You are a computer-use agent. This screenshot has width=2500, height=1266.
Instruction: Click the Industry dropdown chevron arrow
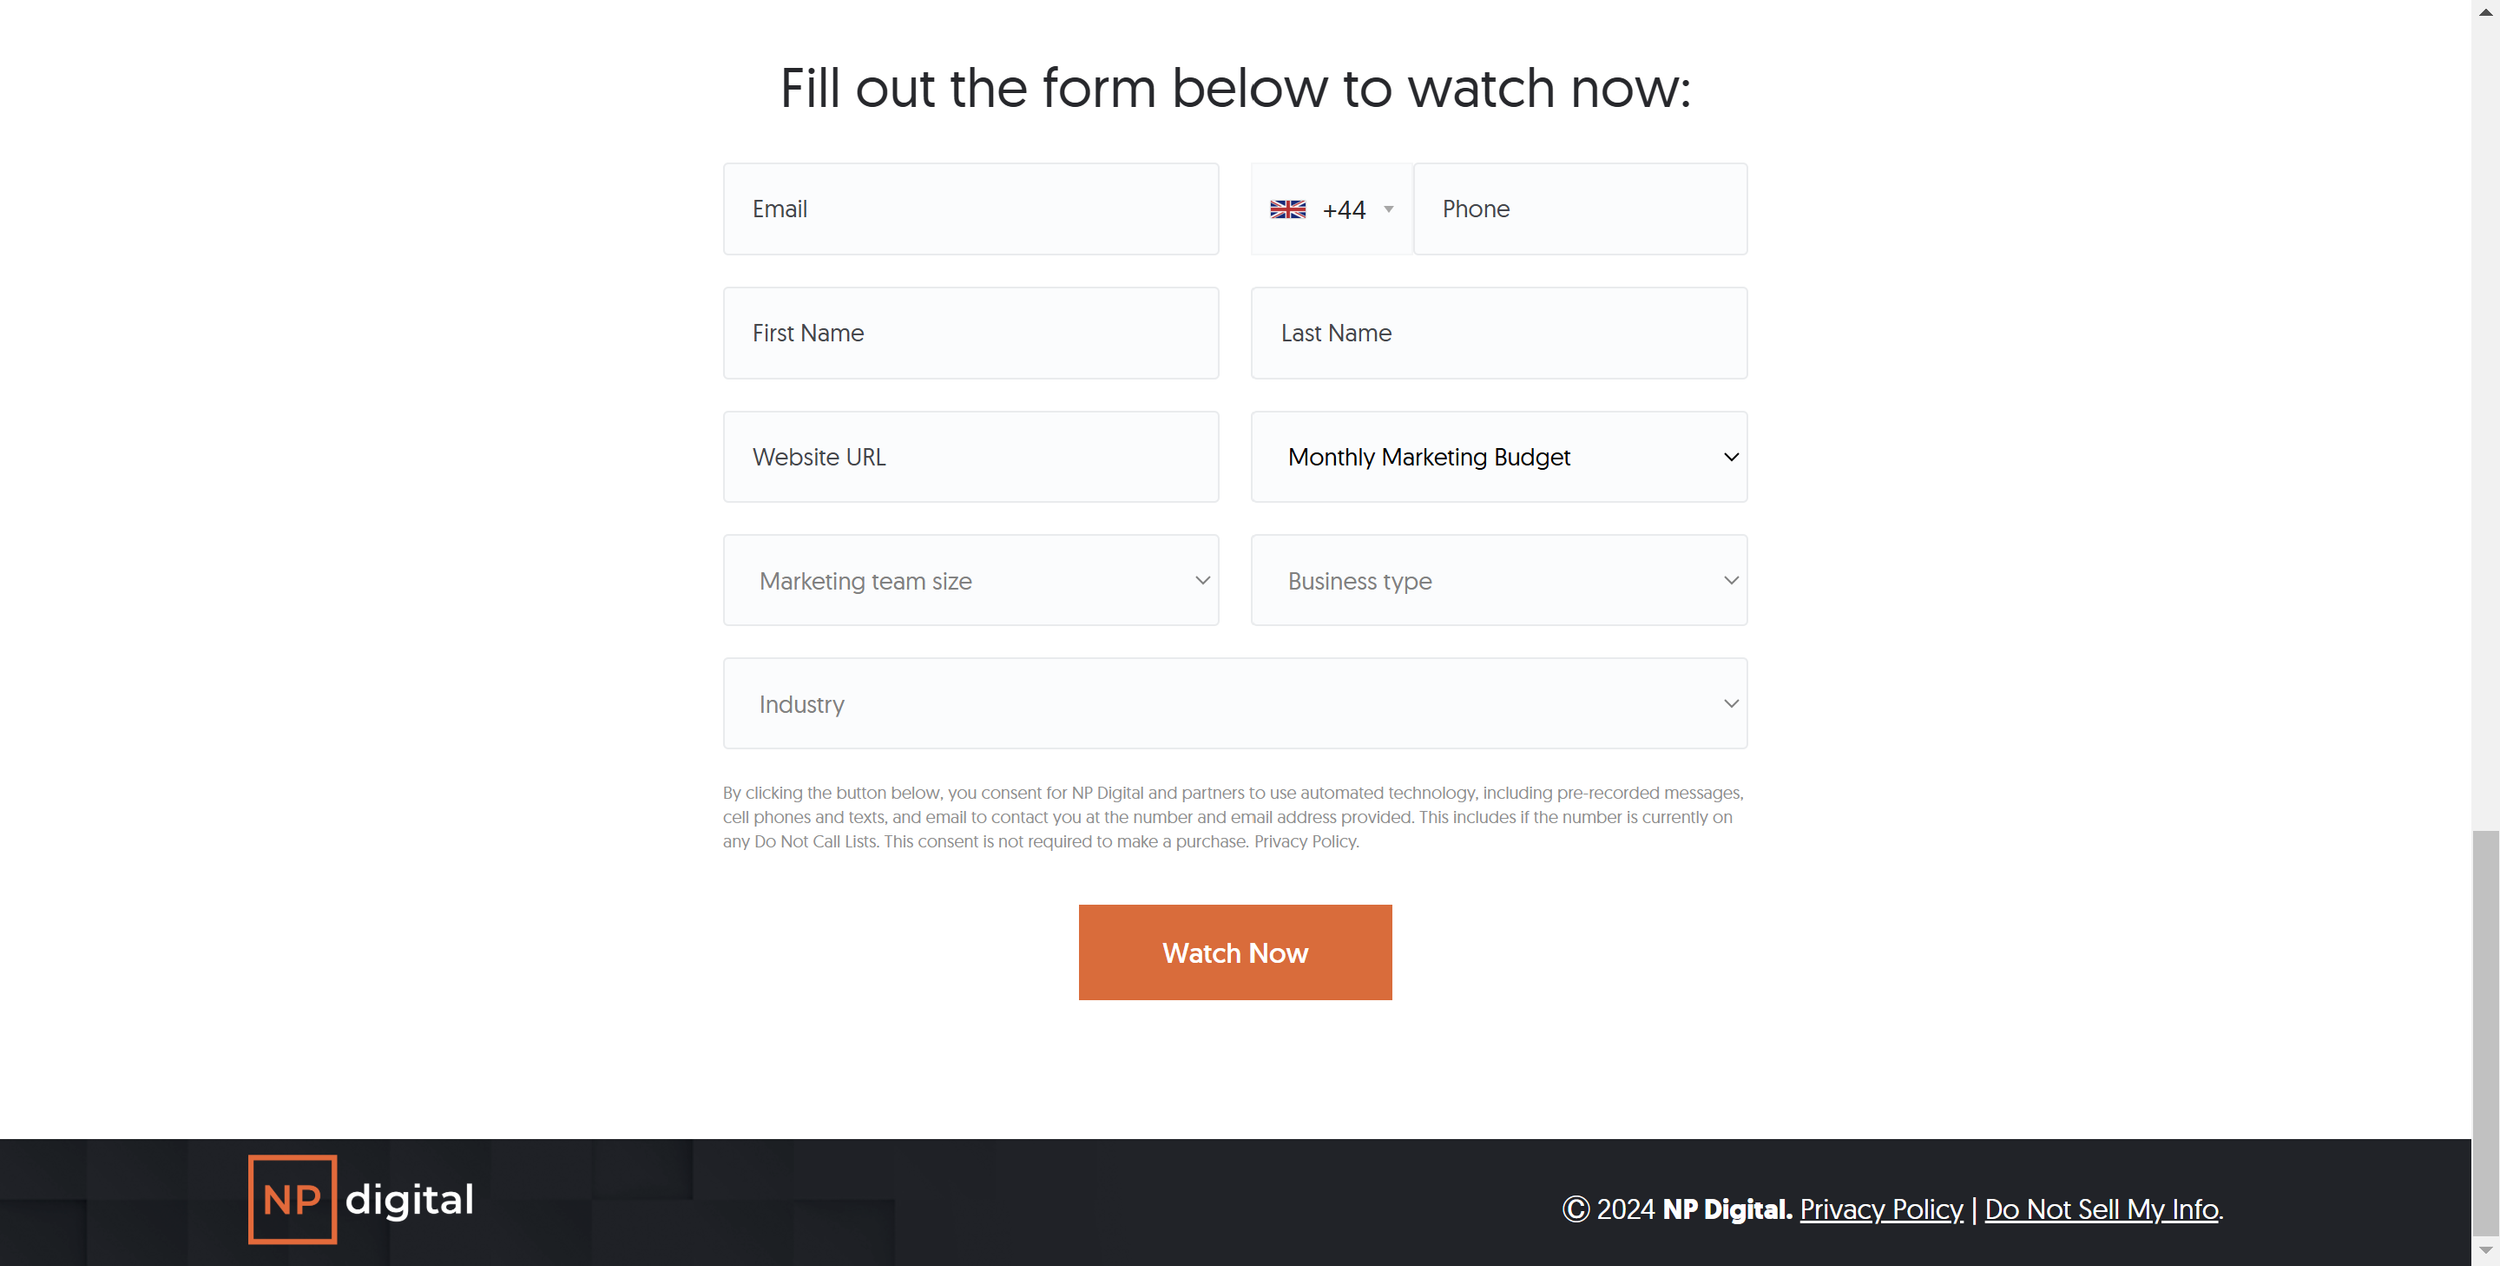tap(1731, 704)
